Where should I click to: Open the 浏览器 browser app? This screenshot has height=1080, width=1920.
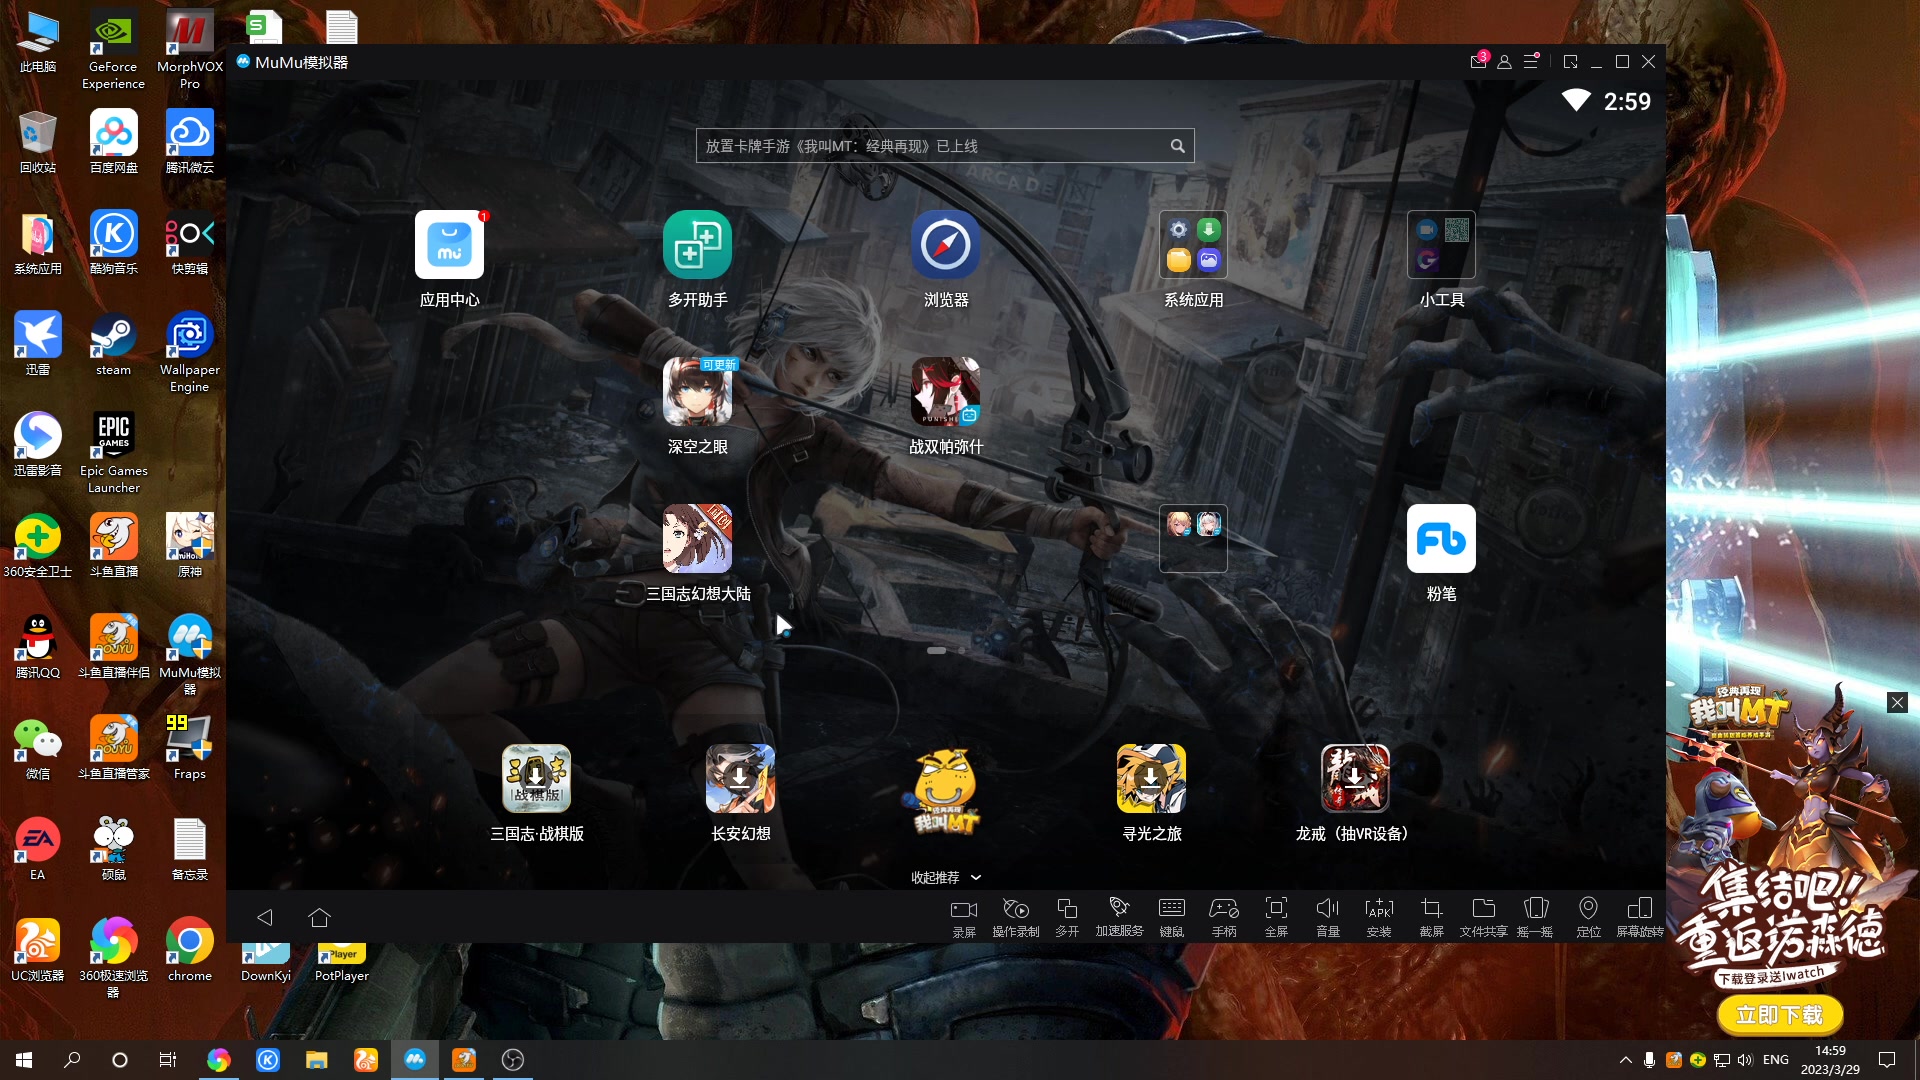click(x=945, y=245)
